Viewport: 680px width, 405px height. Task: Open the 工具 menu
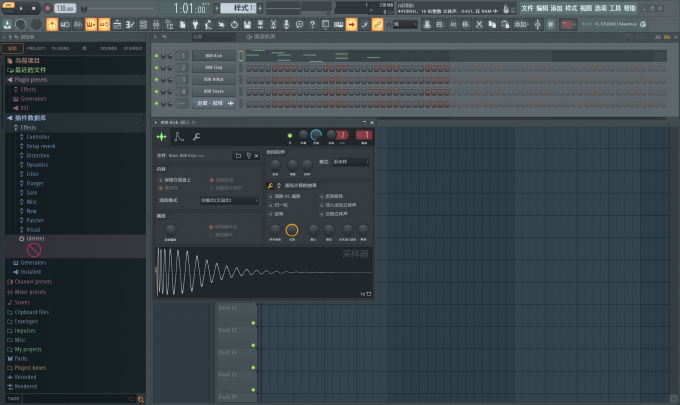[x=615, y=8]
